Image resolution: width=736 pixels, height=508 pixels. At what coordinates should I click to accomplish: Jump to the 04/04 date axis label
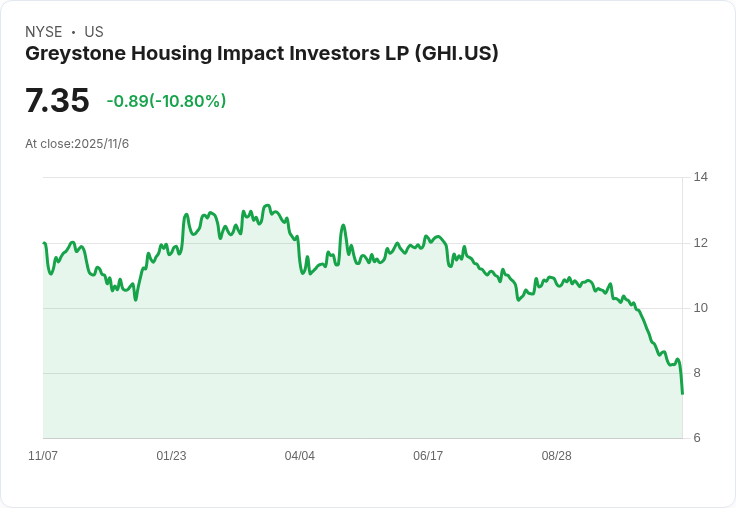click(300, 456)
